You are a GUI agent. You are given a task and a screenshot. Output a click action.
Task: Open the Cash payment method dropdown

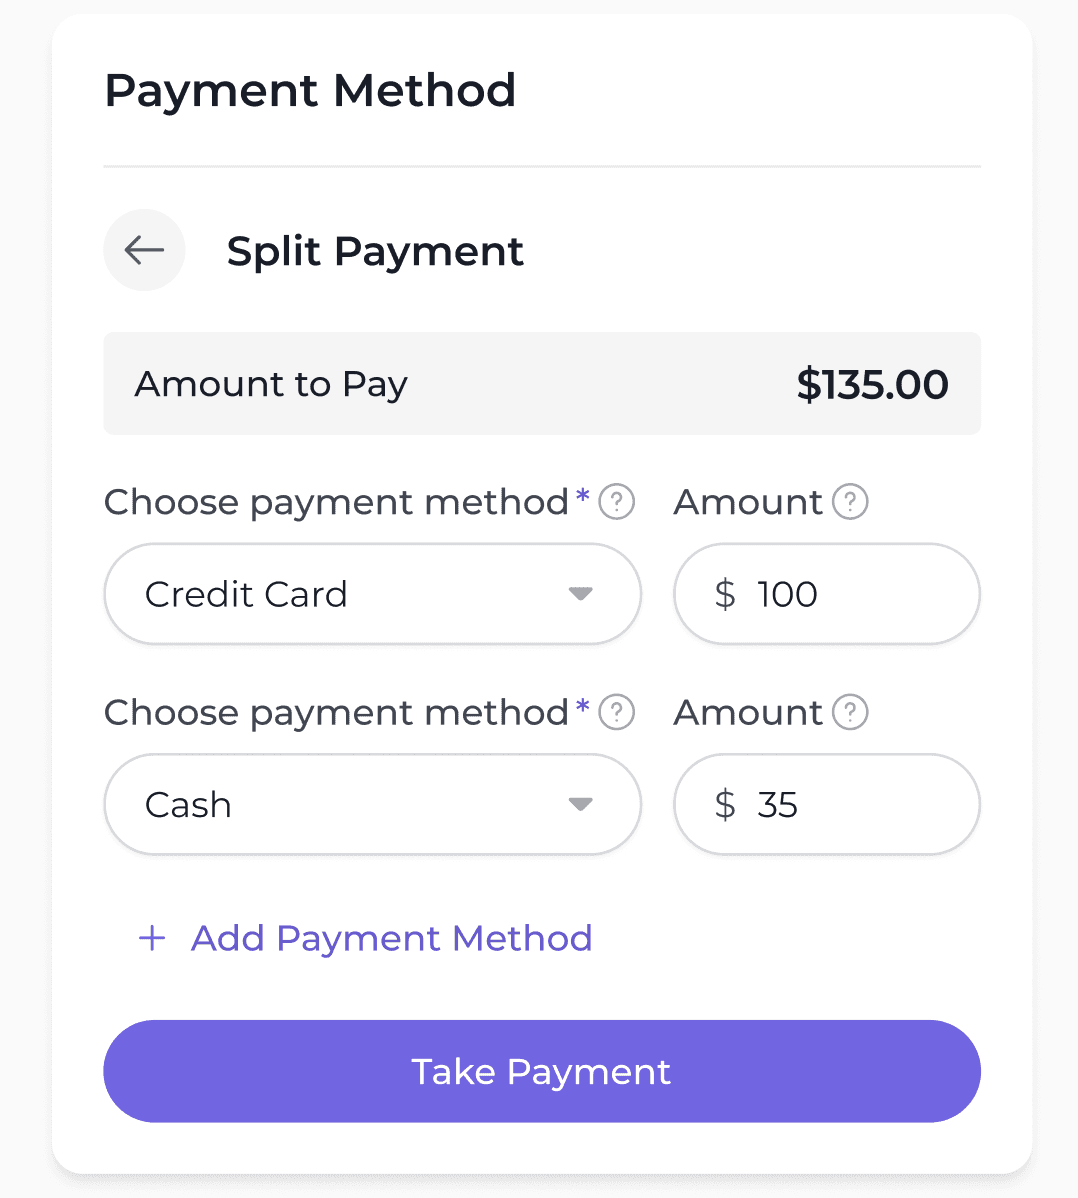[x=372, y=804]
